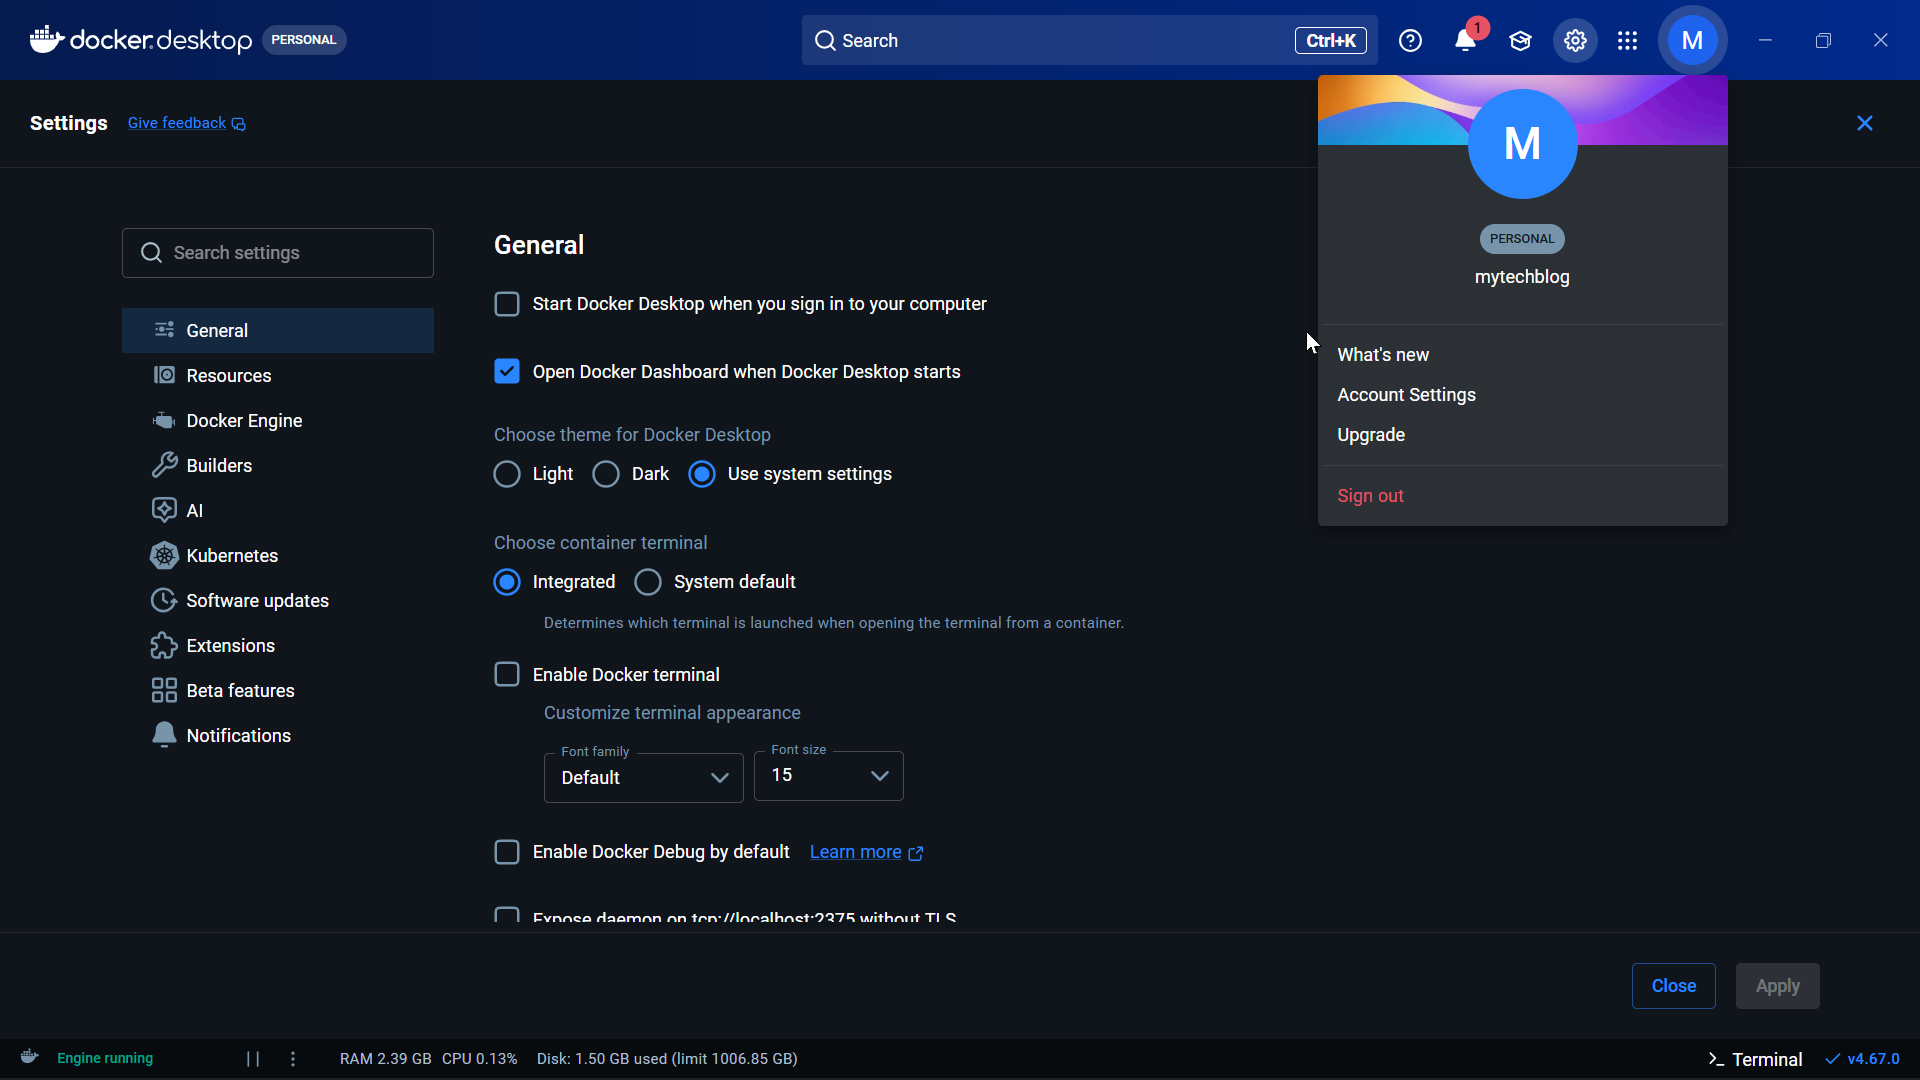
Task: Pause the engine from status bar
Action: click(x=253, y=1059)
